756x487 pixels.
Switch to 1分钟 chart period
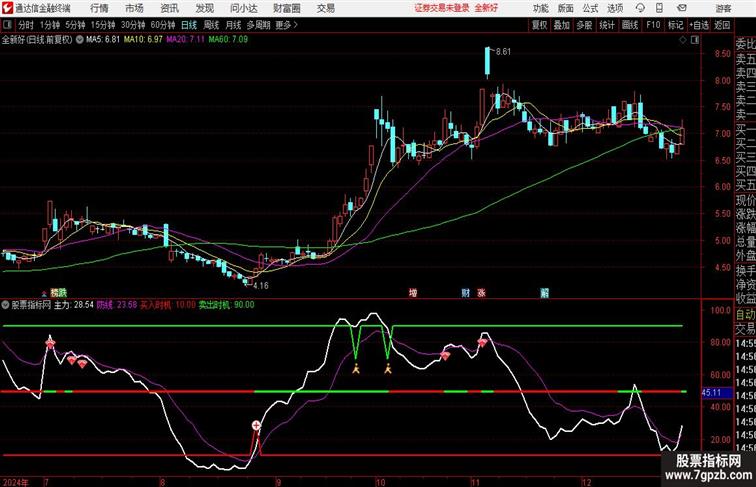pyautogui.click(x=50, y=25)
